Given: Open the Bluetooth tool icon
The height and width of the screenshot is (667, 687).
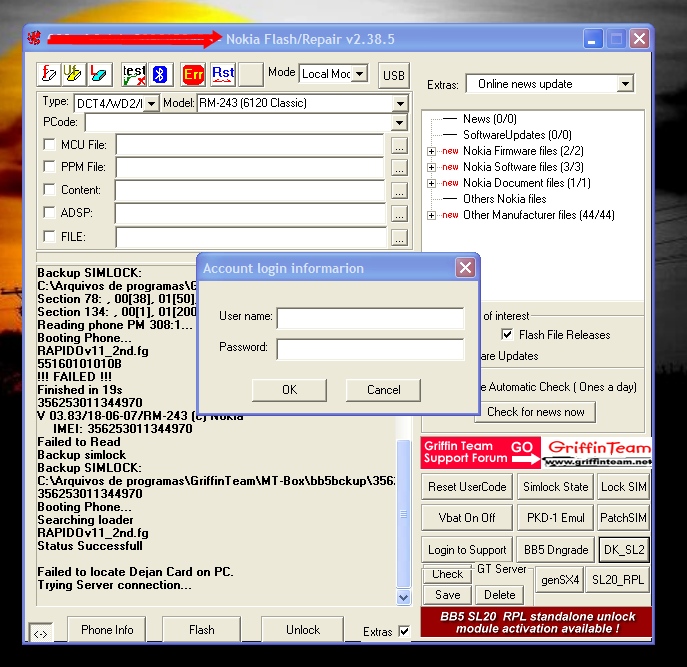Looking at the screenshot, I should [x=160, y=75].
